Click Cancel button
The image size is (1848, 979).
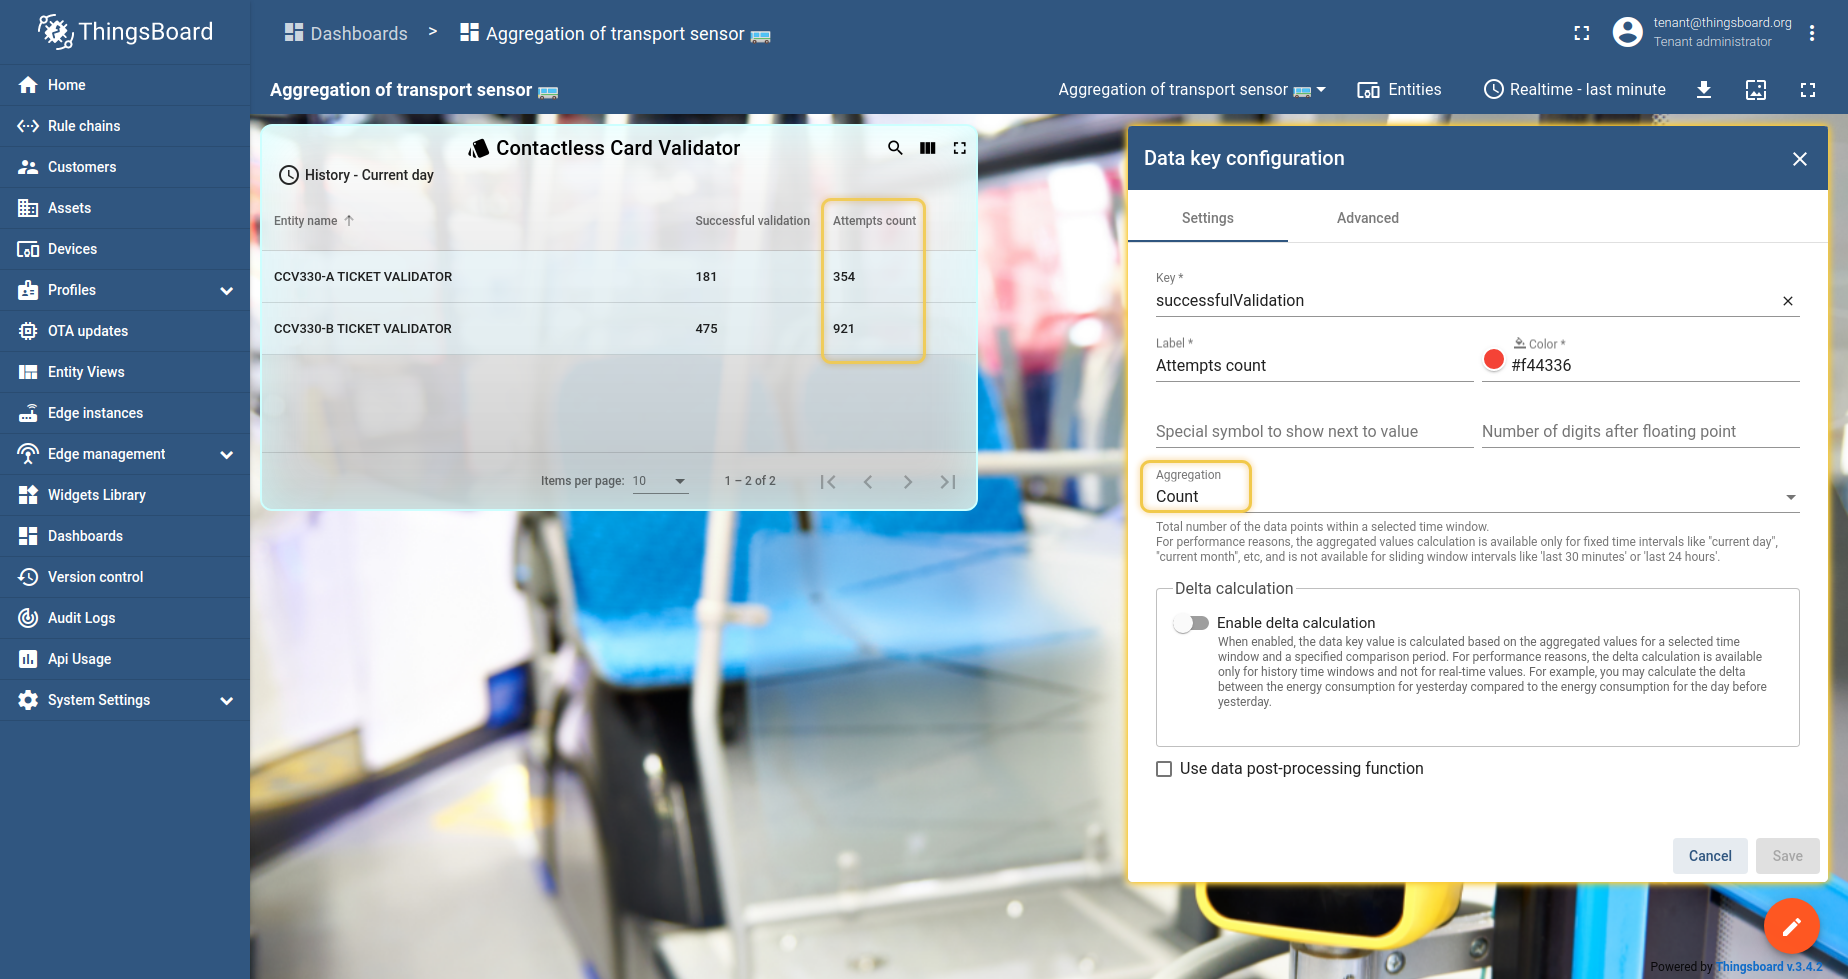coord(1710,856)
